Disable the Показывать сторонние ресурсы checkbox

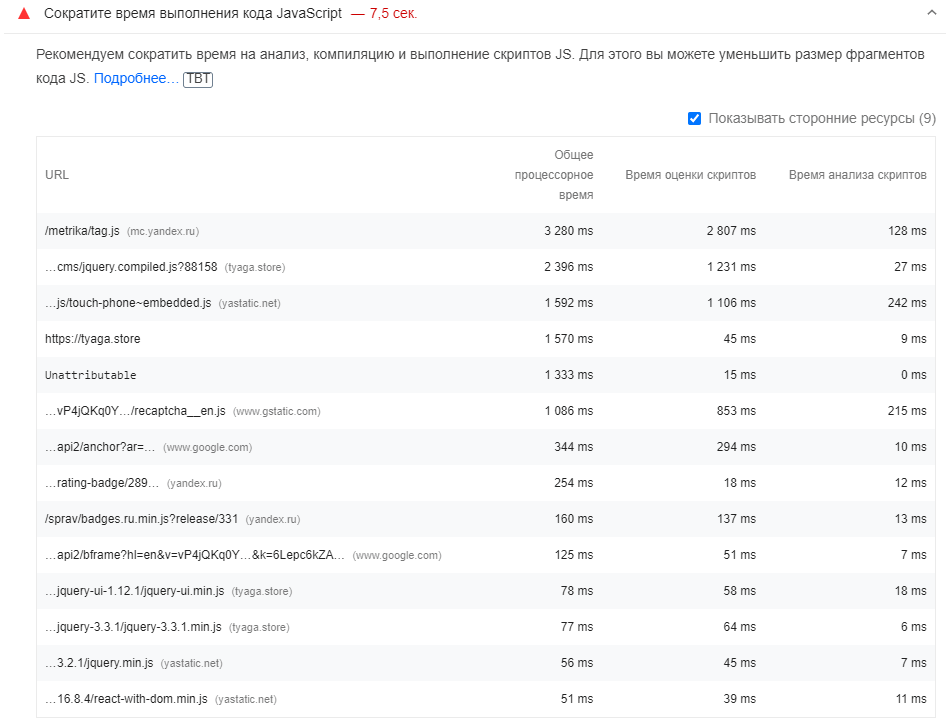693,118
